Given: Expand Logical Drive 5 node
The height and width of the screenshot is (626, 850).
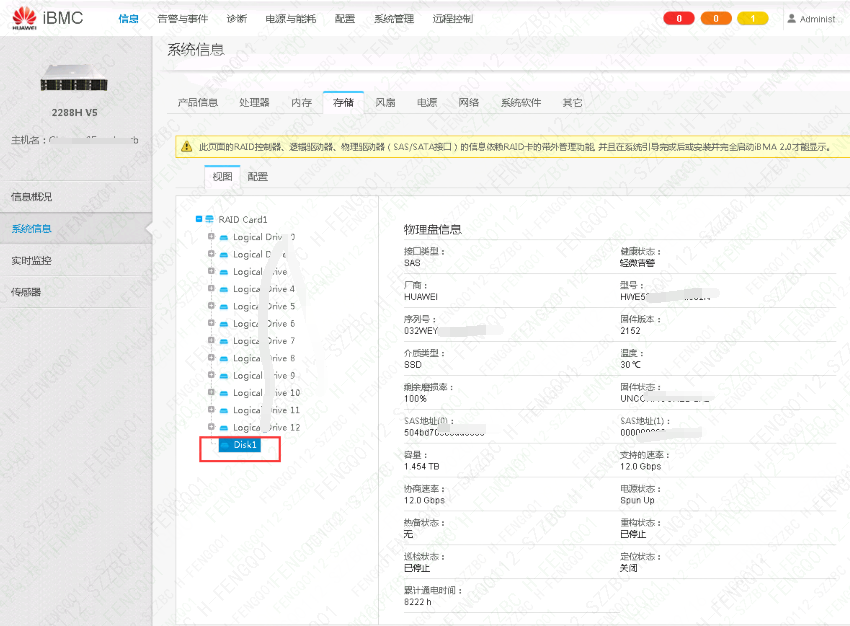Looking at the screenshot, I should coord(211,306).
